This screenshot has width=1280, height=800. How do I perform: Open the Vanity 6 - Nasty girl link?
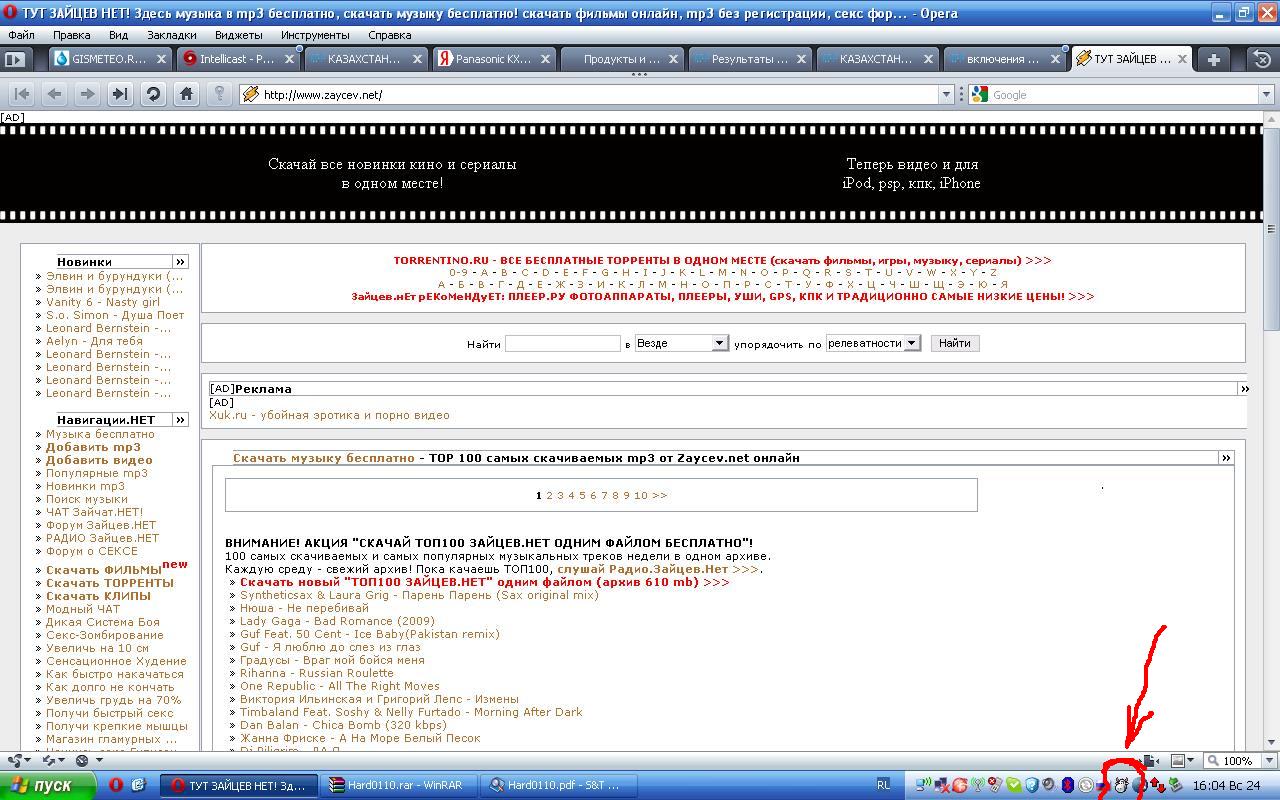click(x=103, y=302)
